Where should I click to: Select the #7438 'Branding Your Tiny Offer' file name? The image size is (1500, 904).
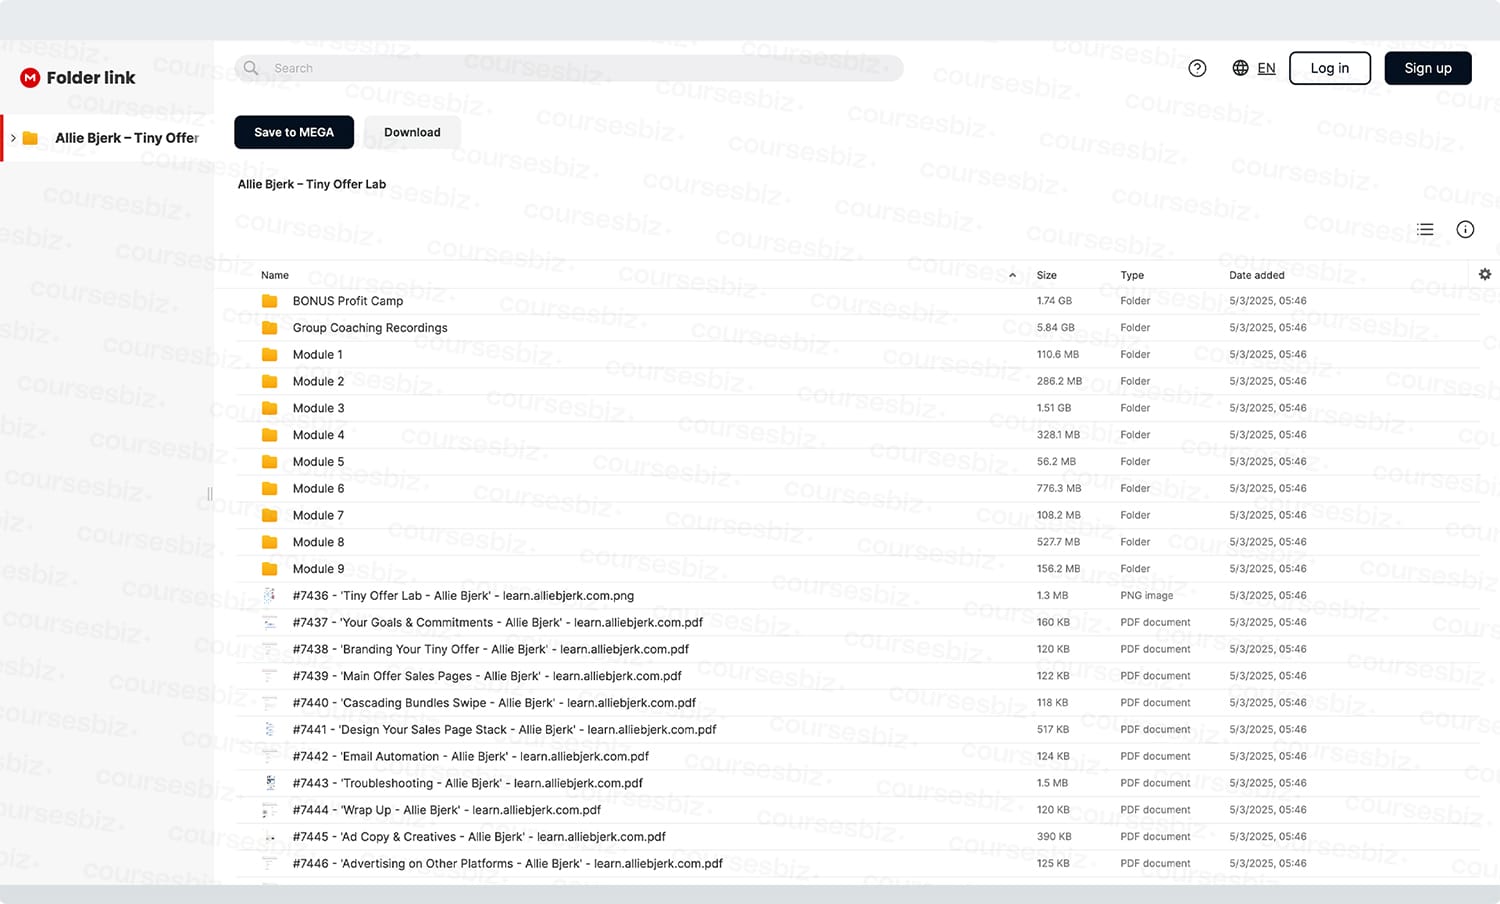[491, 649]
